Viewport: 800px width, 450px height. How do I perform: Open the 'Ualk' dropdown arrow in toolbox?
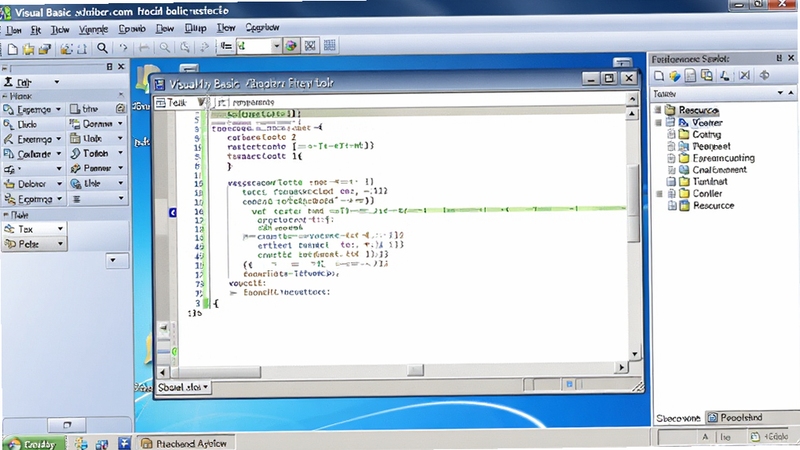[121, 138]
